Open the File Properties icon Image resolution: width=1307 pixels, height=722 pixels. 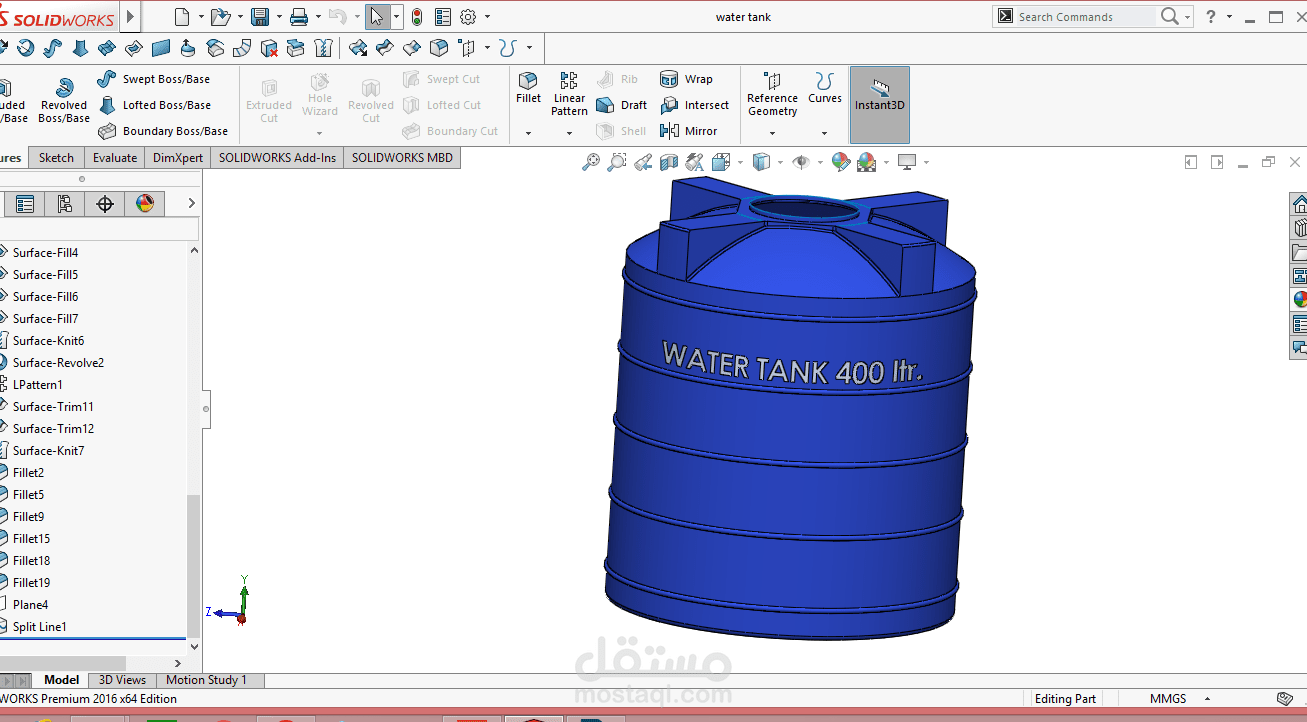pyautogui.click(x=443, y=17)
